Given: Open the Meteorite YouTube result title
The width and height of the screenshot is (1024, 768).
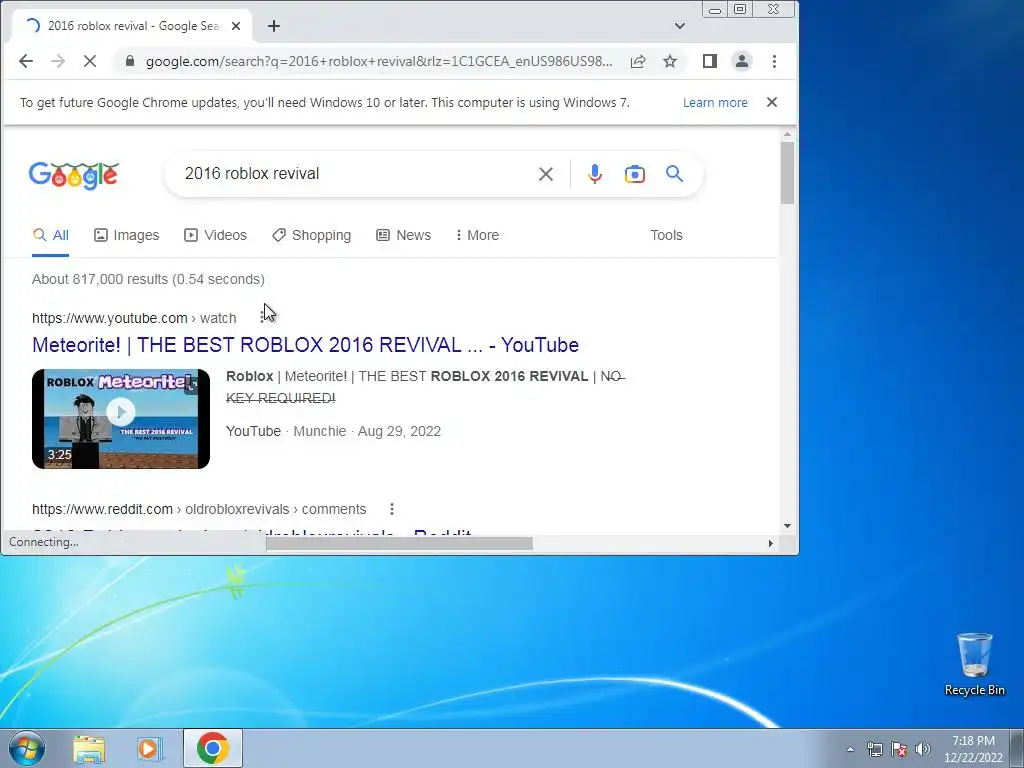Looking at the screenshot, I should [306, 345].
